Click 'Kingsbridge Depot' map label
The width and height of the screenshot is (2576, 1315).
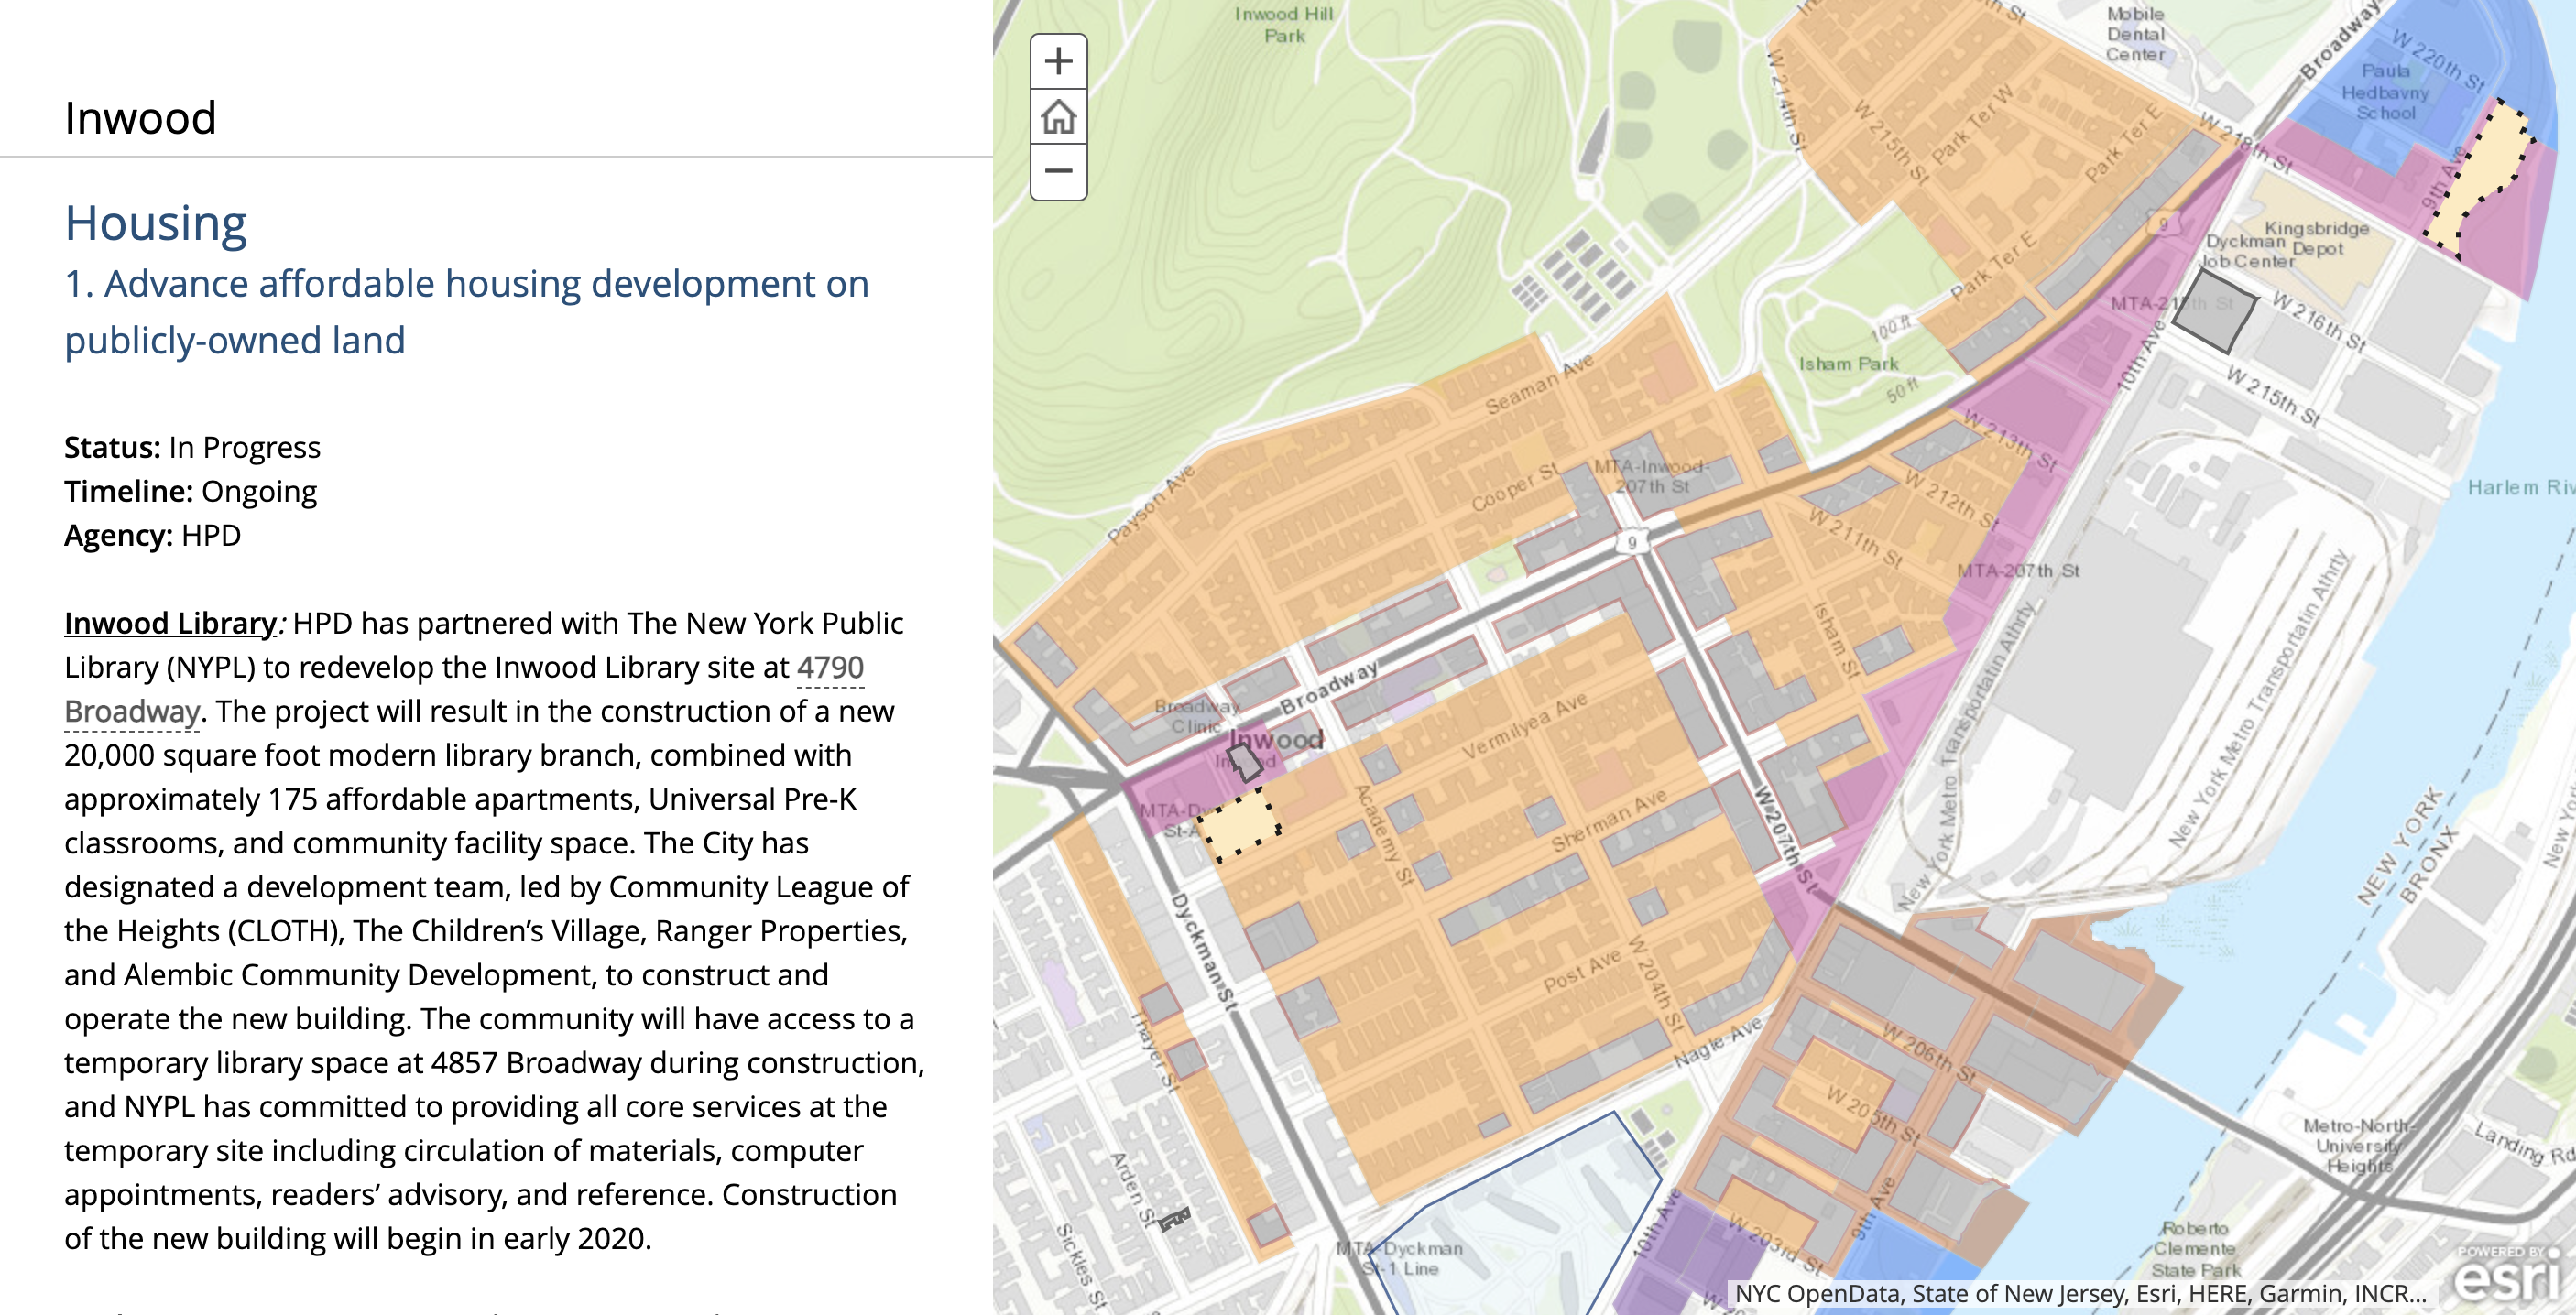click(x=2317, y=238)
